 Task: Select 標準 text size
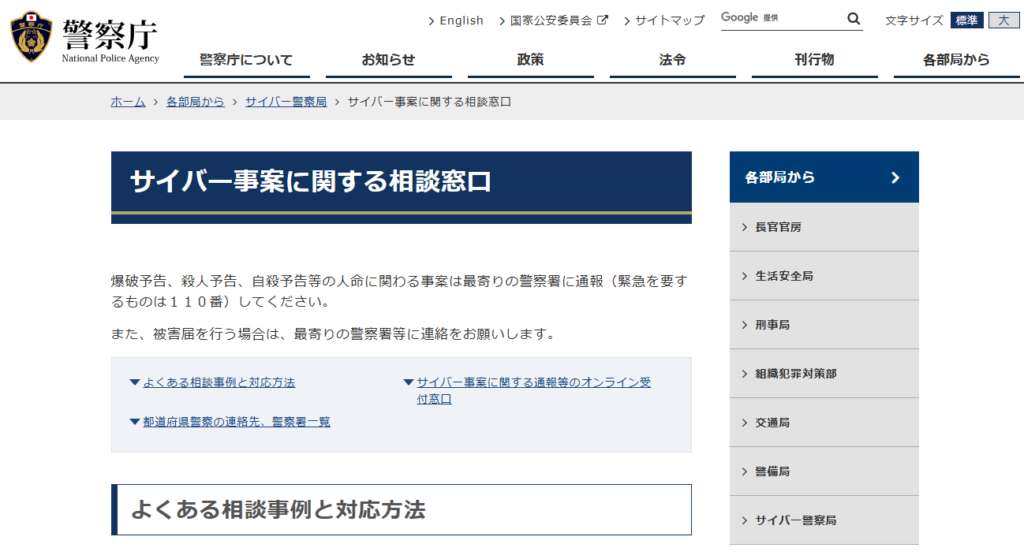pos(967,20)
